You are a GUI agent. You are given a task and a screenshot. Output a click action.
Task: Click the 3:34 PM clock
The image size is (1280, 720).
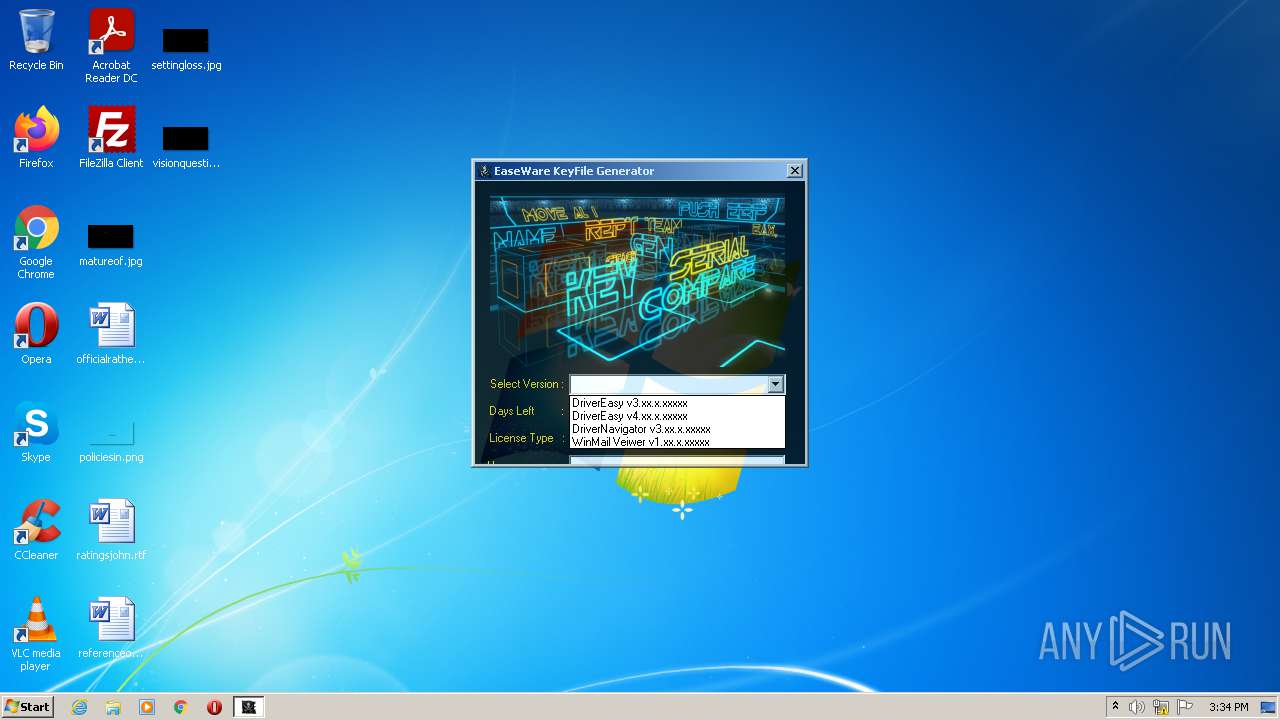coord(1228,707)
